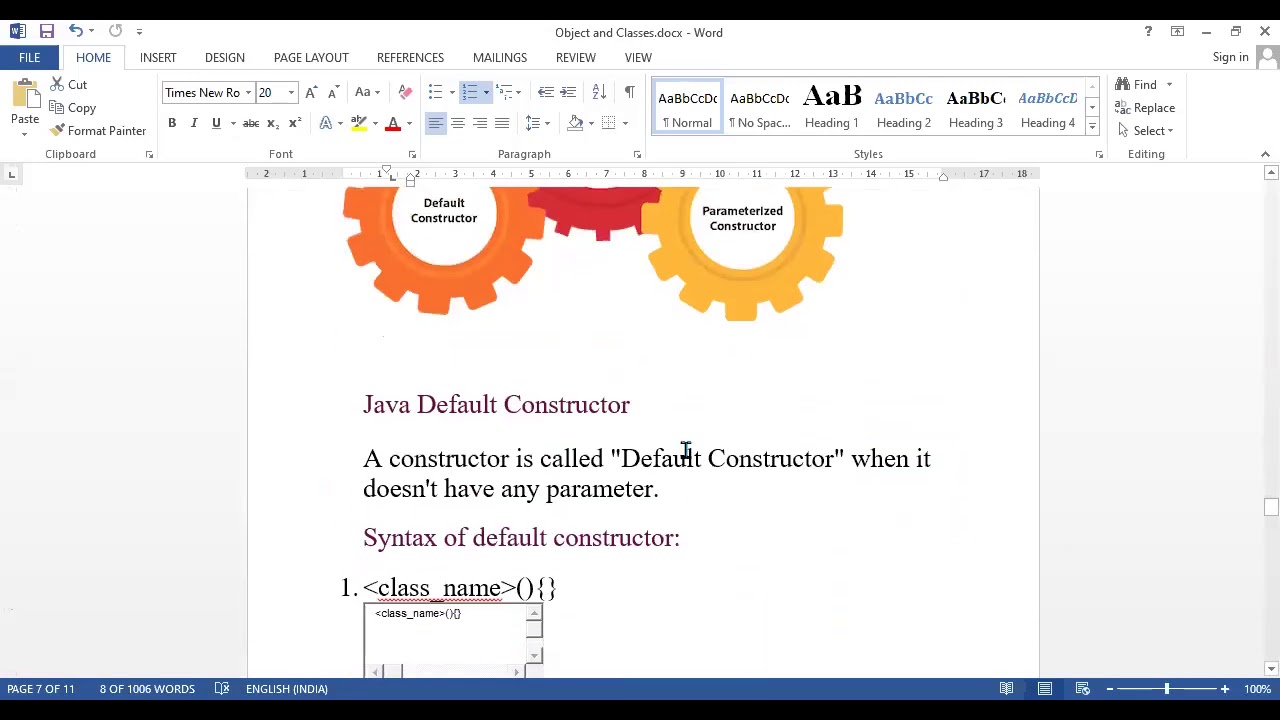Apply Superscript formatting
Image resolution: width=1280 pixels, height=720 pixels.
pyautogui.click(x=294, y=123)
